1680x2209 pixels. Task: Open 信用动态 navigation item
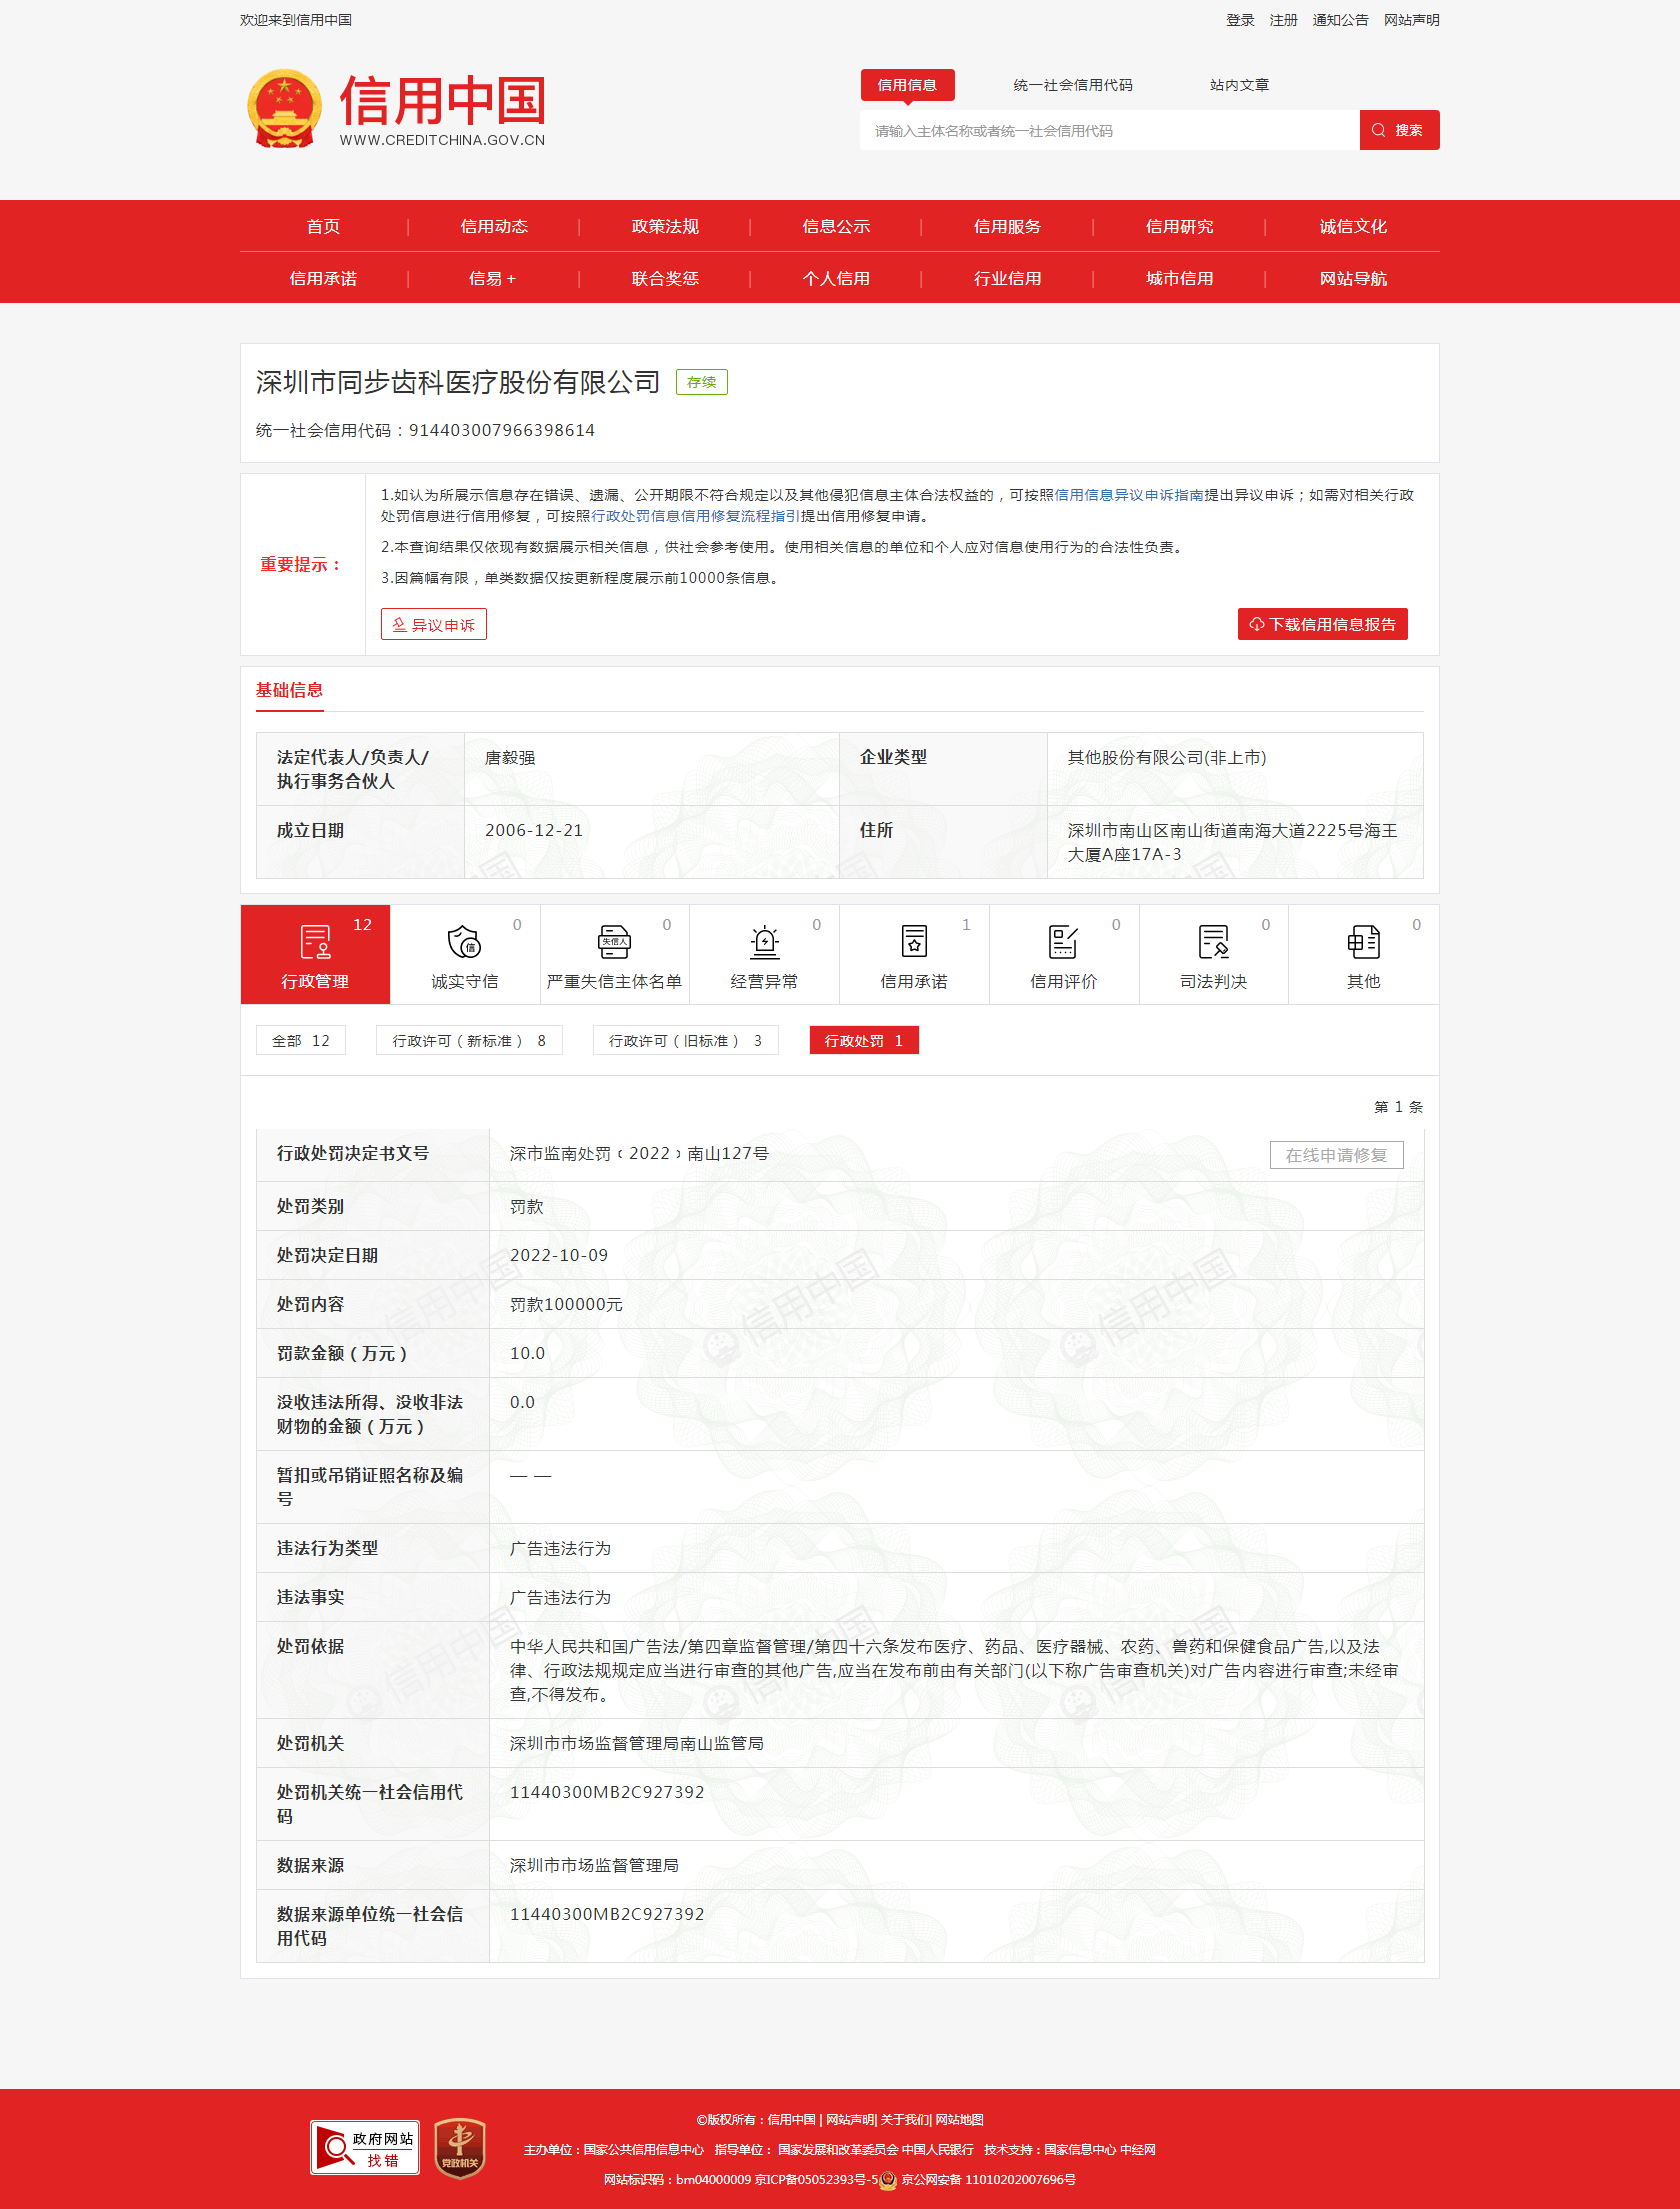(494, 226)
